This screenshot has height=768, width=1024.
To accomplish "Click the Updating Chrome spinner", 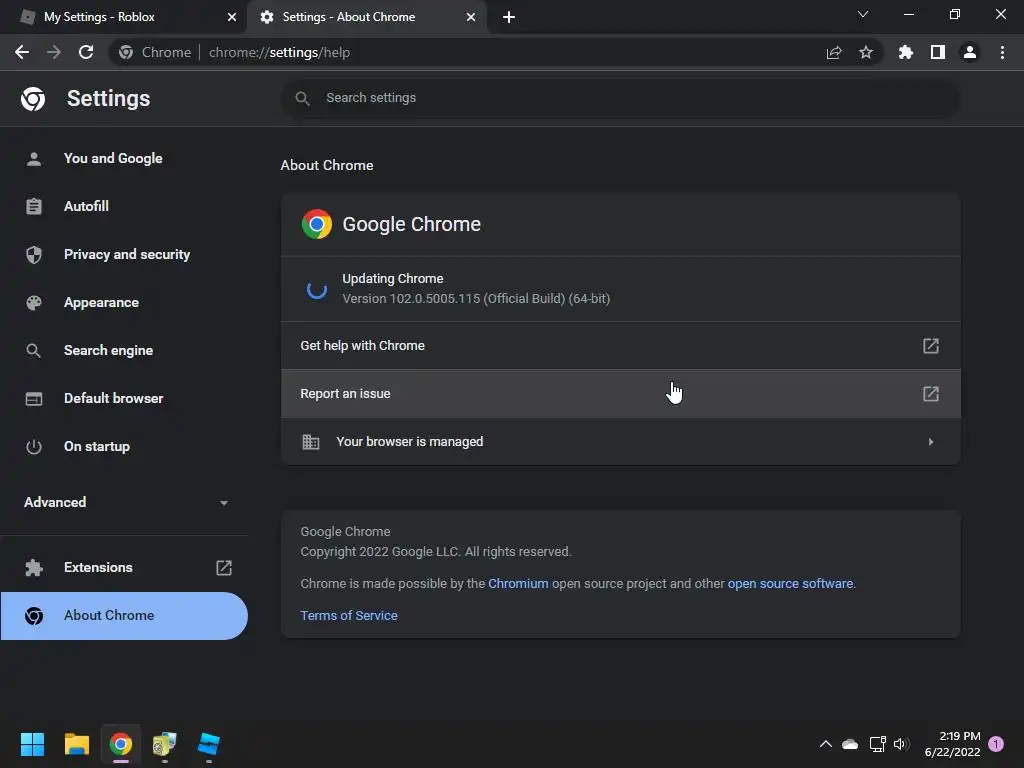I will tap(317, 289).
